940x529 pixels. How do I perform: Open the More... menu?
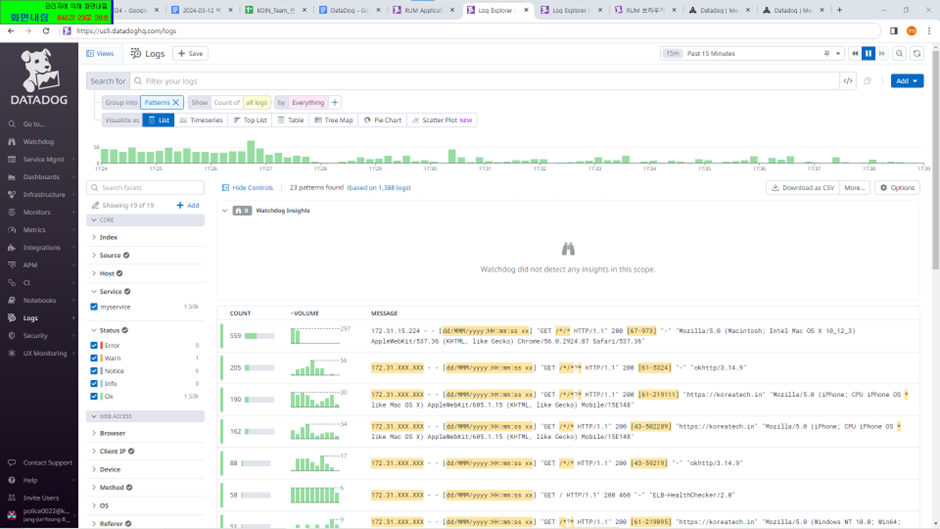coord(854,188)
